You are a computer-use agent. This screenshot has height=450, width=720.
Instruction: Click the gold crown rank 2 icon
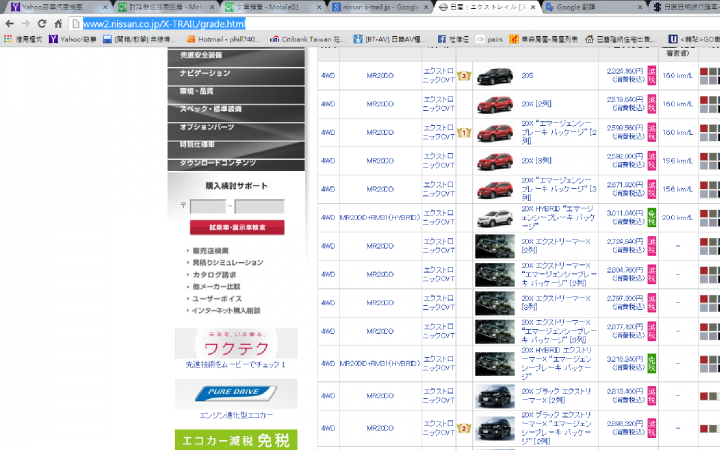pyautogui.click(x=464, y=428)
